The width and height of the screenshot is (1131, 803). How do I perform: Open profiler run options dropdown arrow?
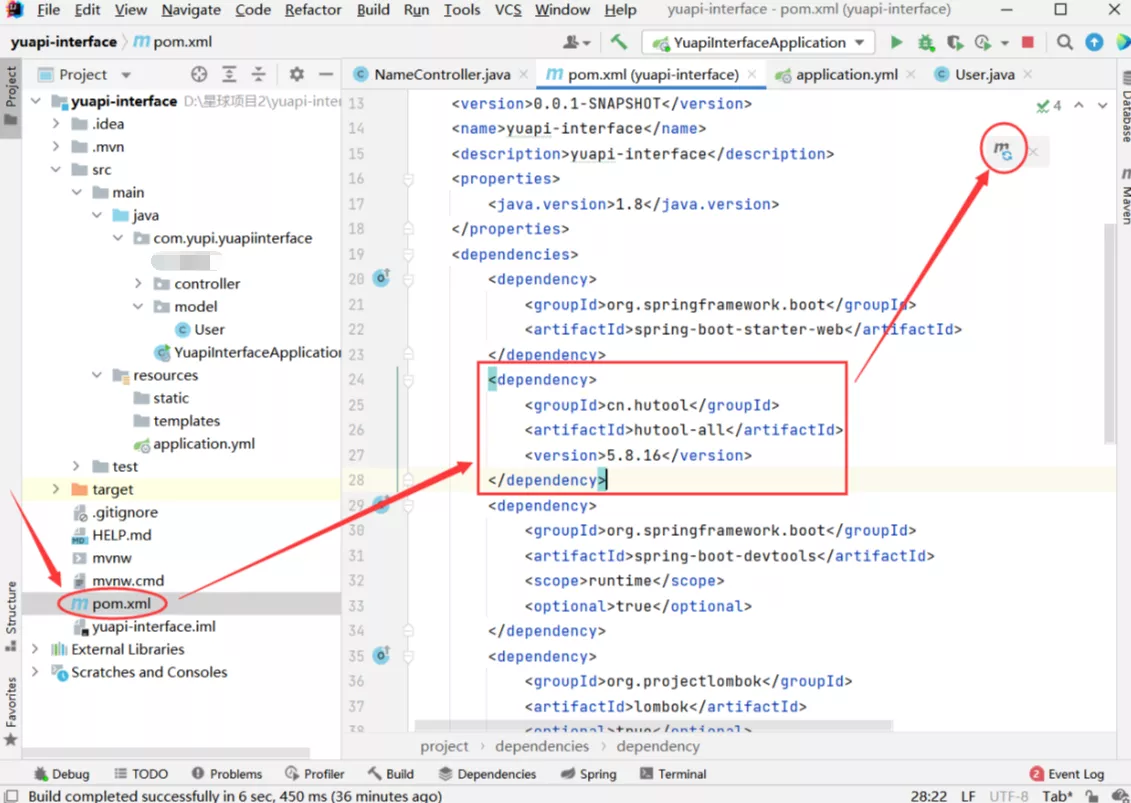(1004, 43)
